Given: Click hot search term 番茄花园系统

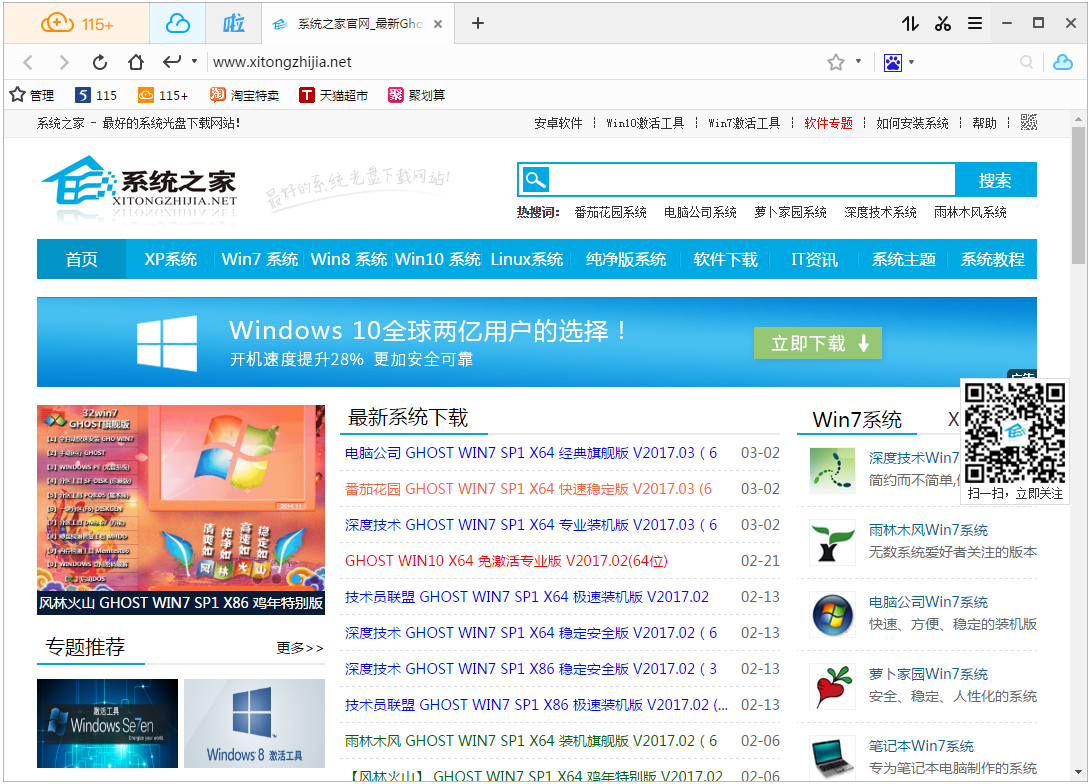Looking at the screenshot, I should pyautogui.click(x=610, y=212).
